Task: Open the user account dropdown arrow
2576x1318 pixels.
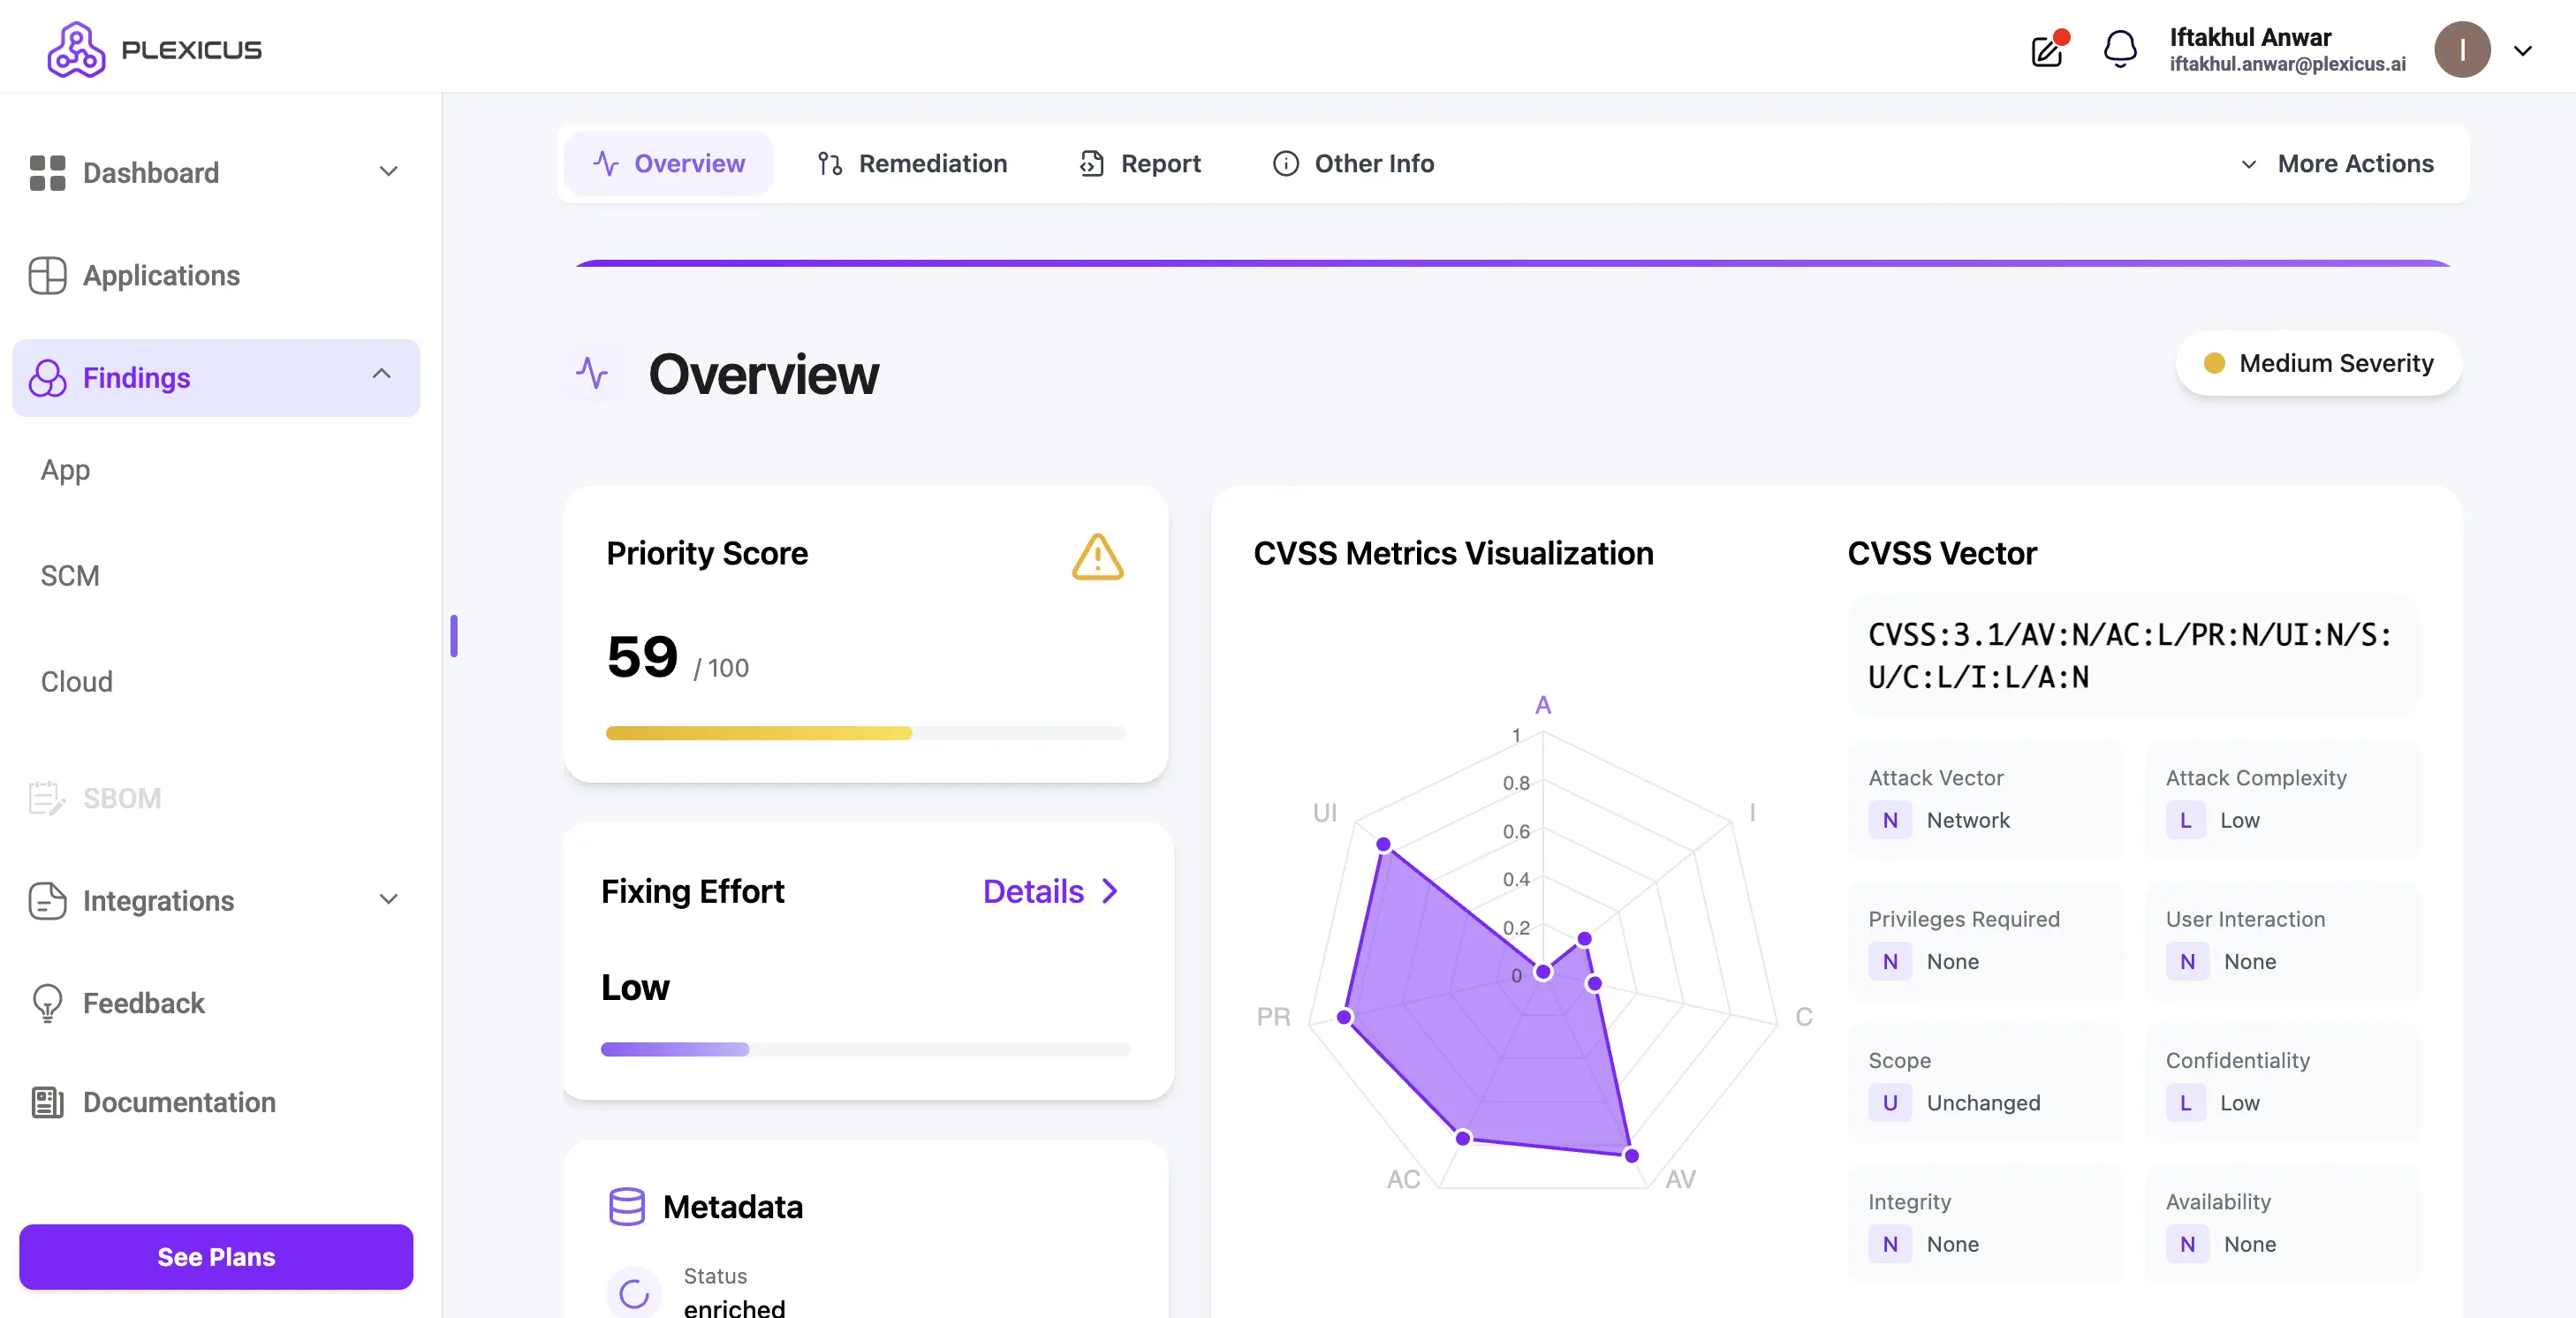Action: (x=2524, y=49)
